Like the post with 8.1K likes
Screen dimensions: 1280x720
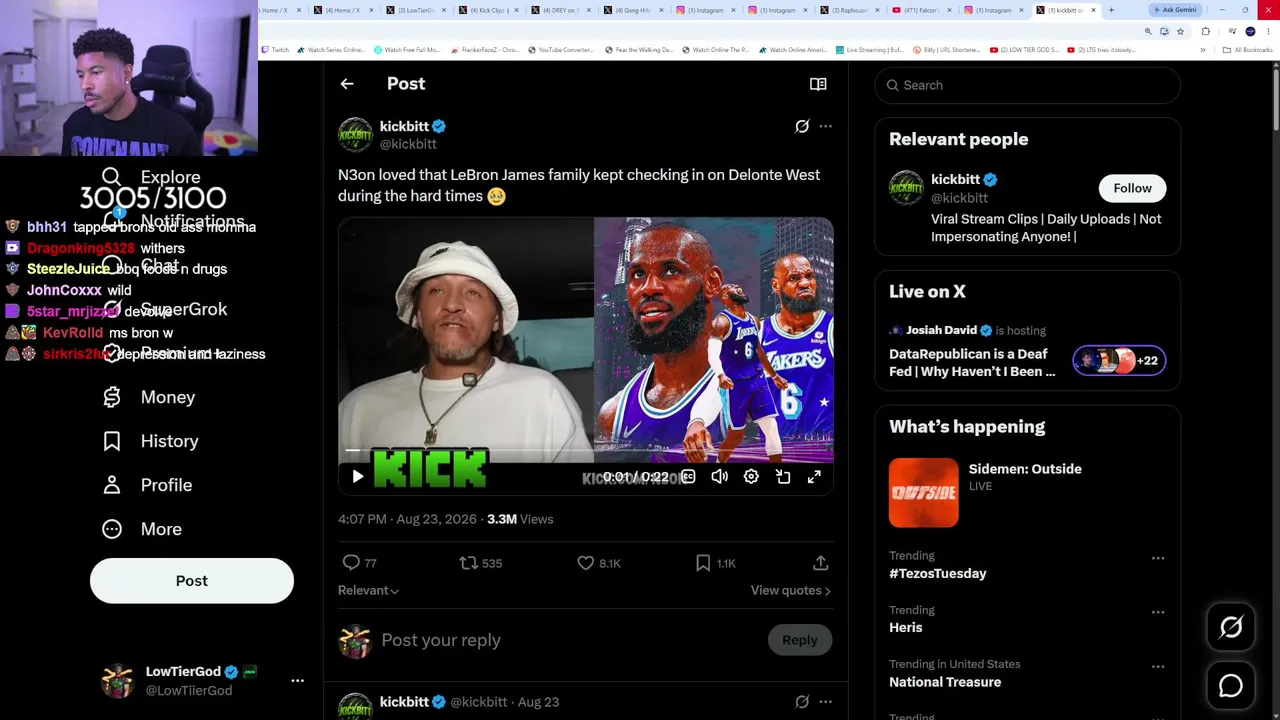[586, 563]
